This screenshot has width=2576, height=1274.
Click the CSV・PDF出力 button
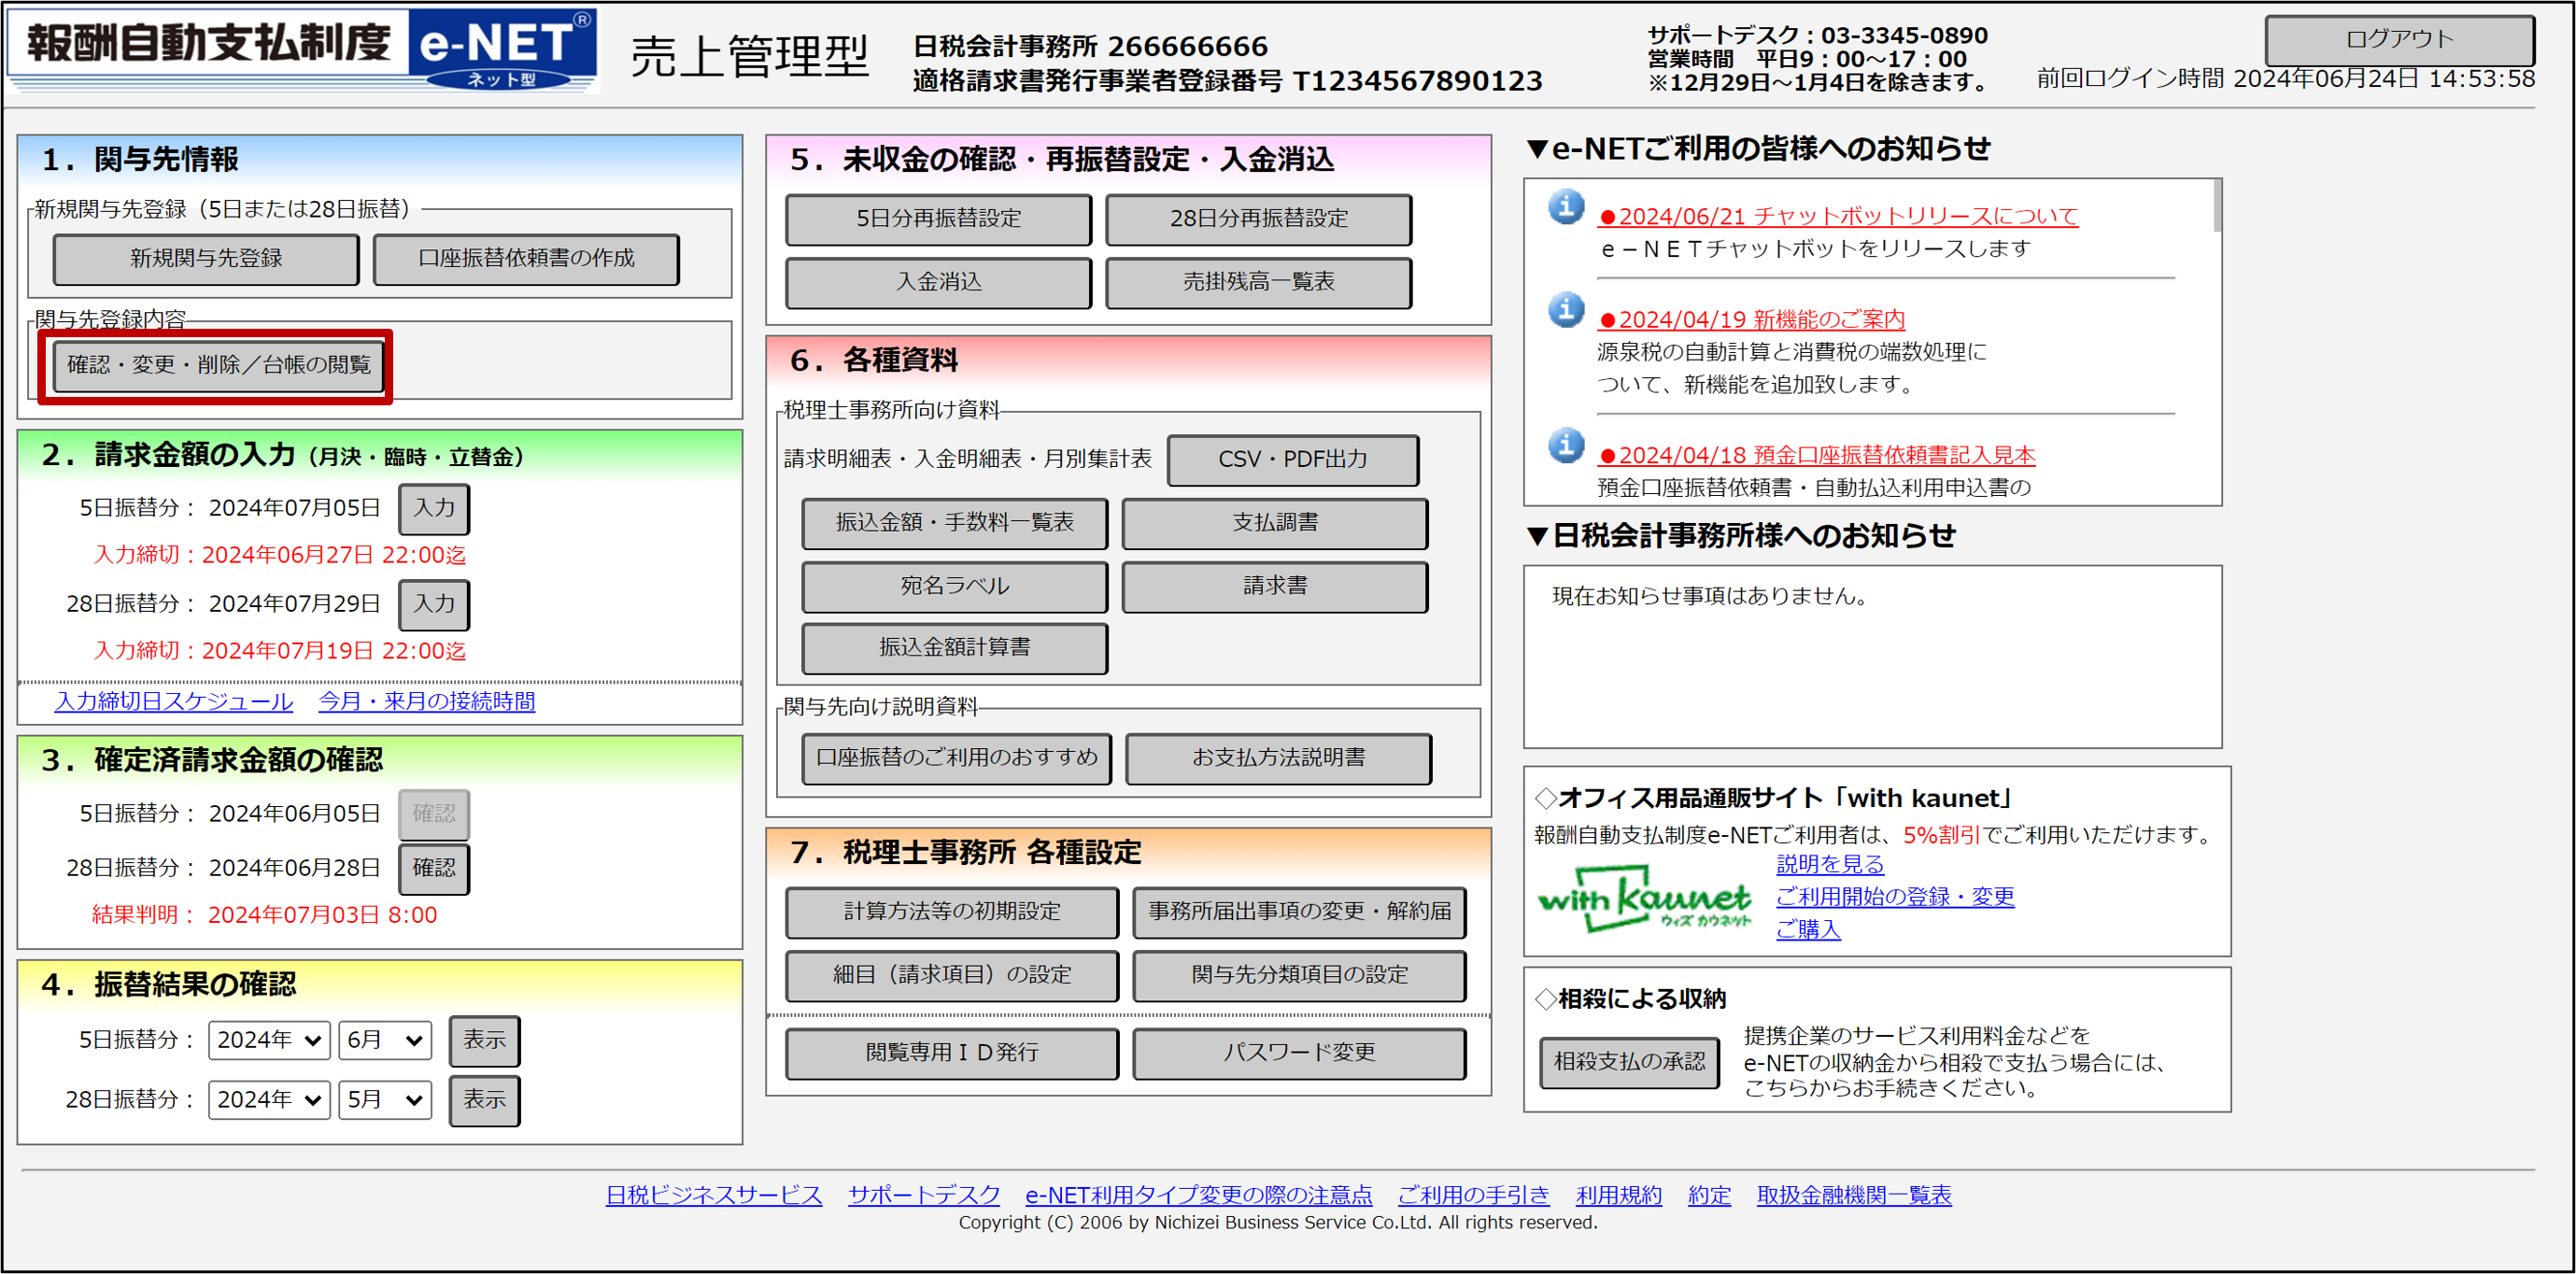[1292, 460]
